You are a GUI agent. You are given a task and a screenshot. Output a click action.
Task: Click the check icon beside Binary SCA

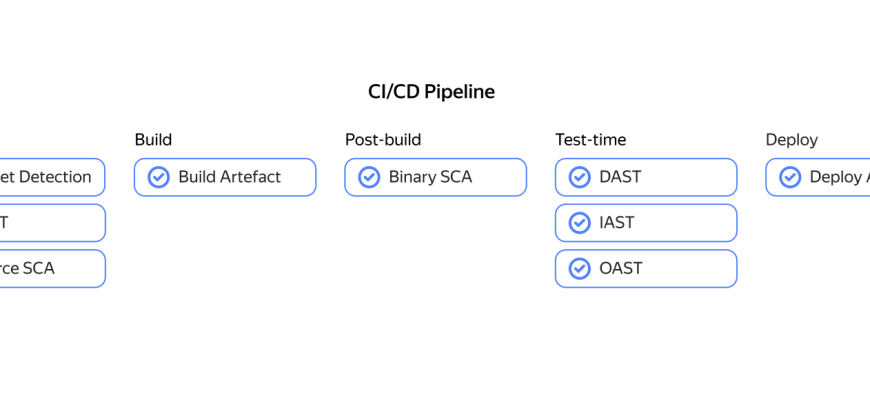tap(369, 177)
